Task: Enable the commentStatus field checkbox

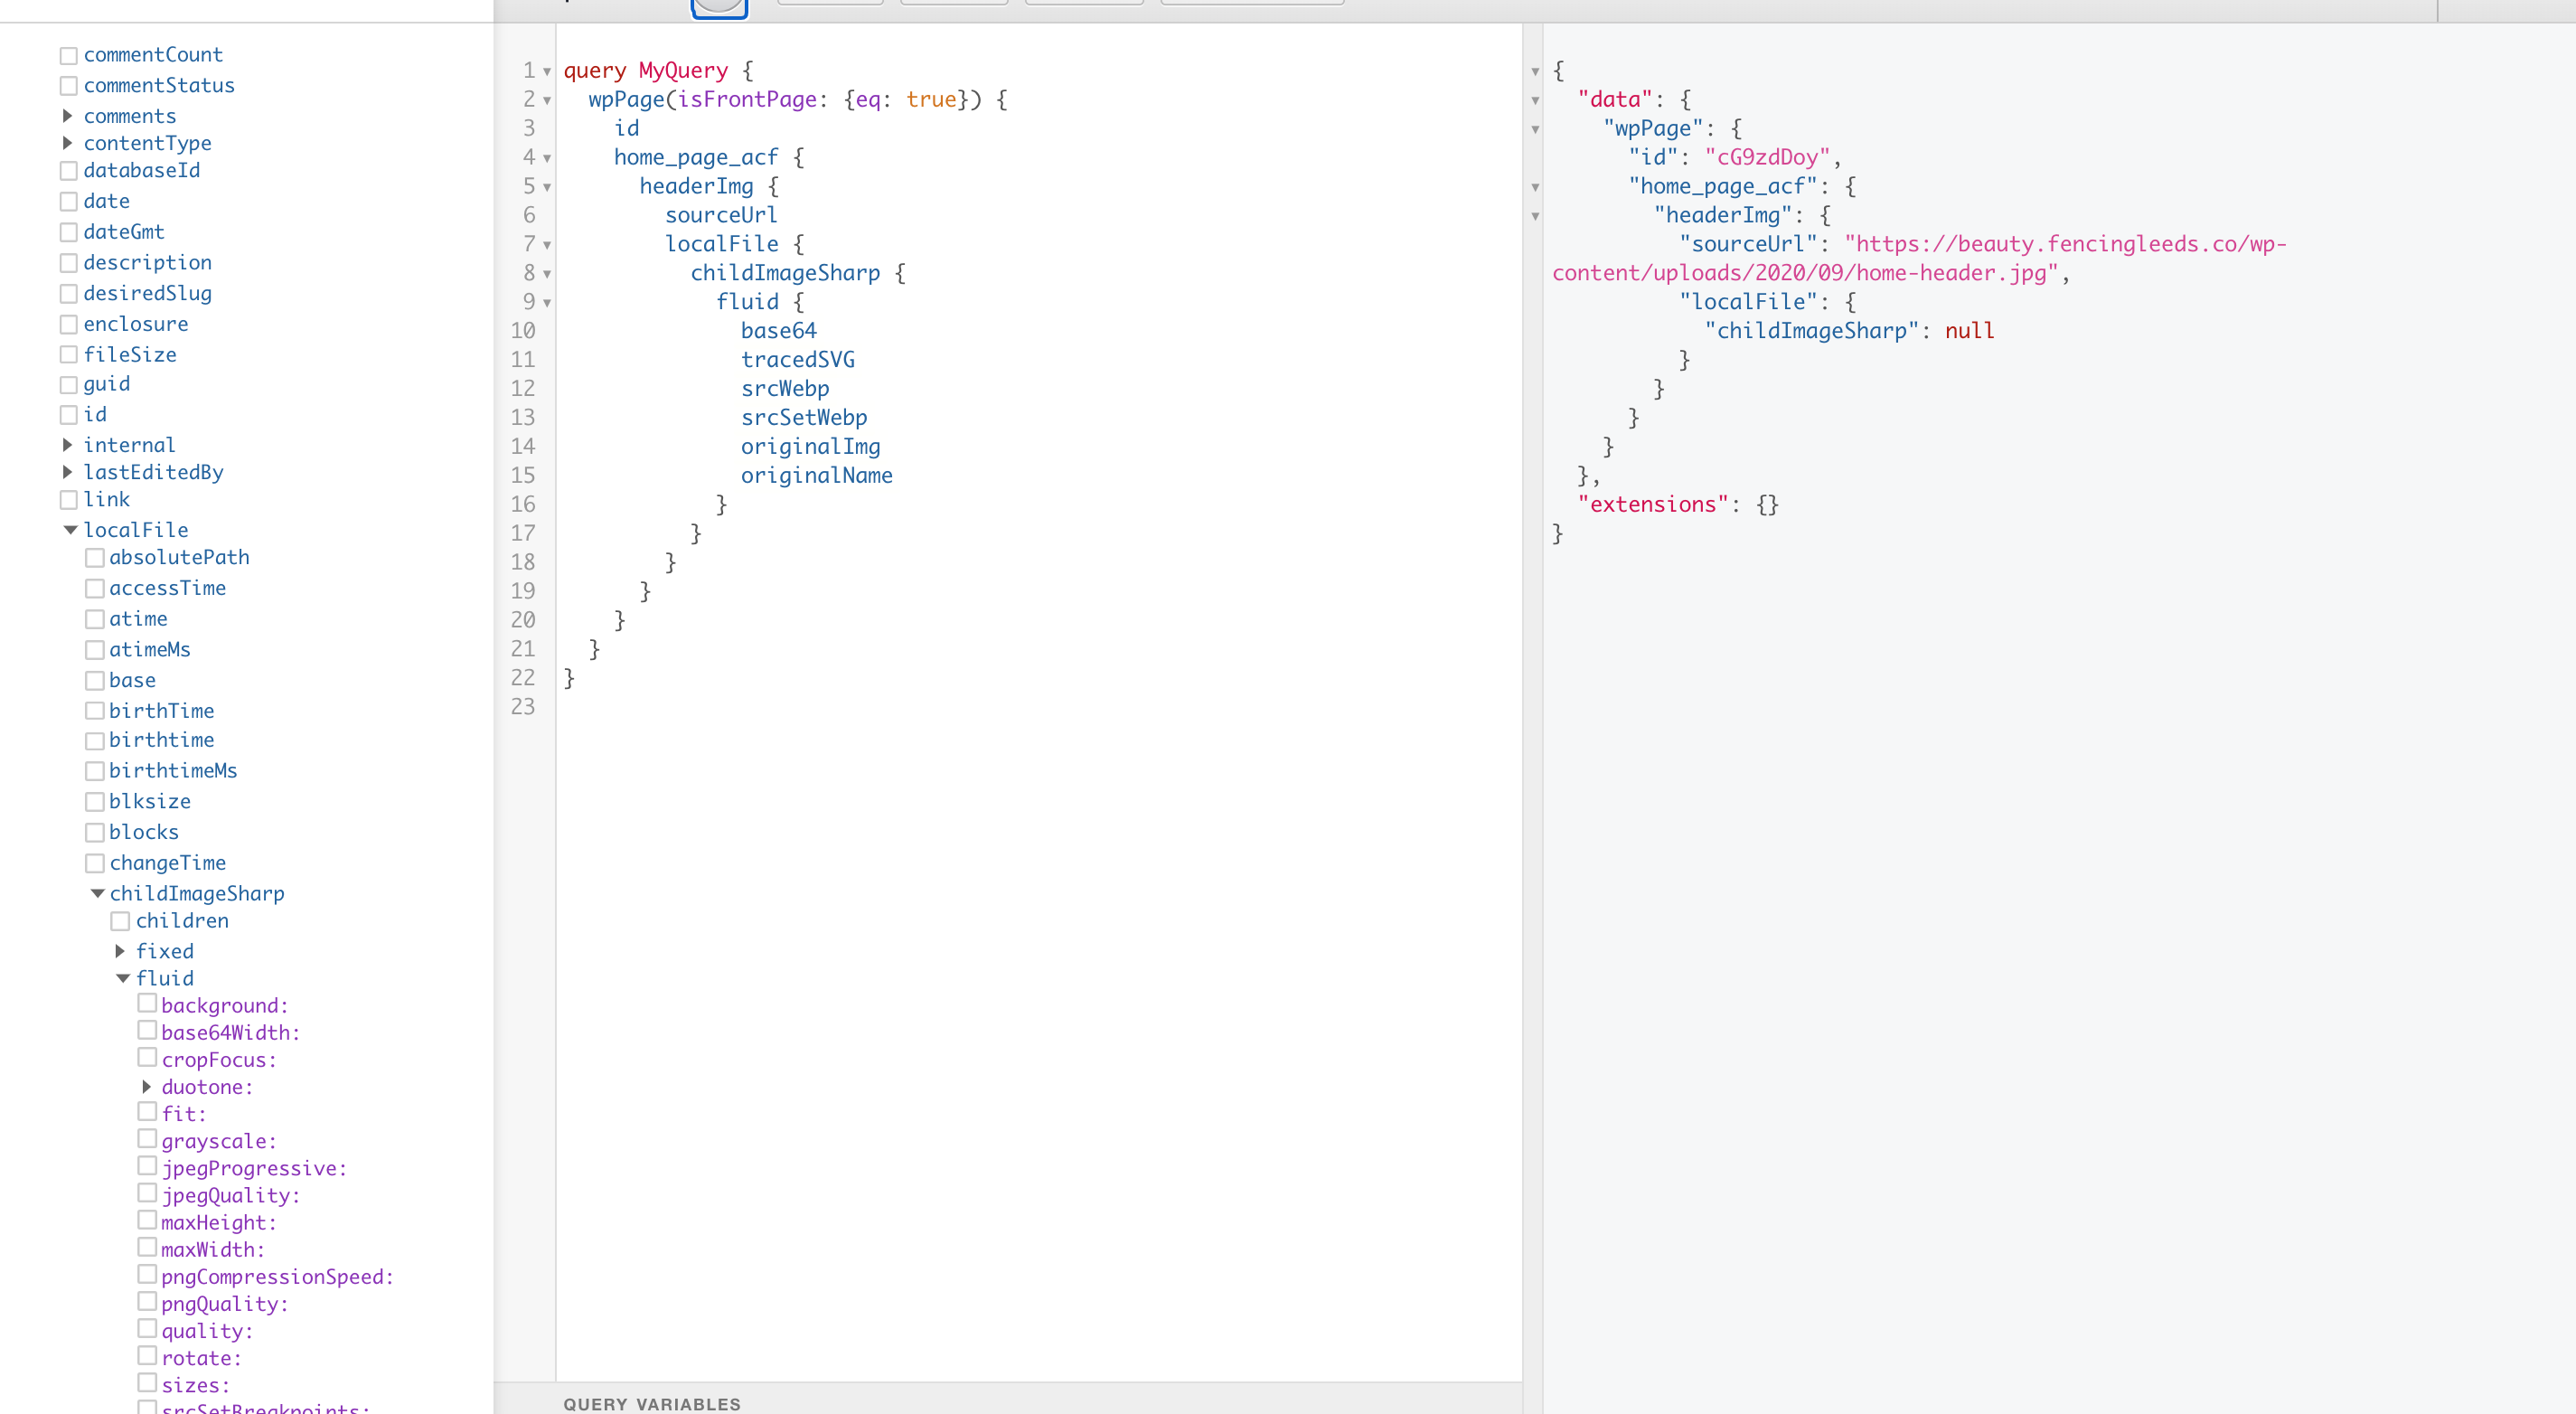Action: (x=69, y=86)
